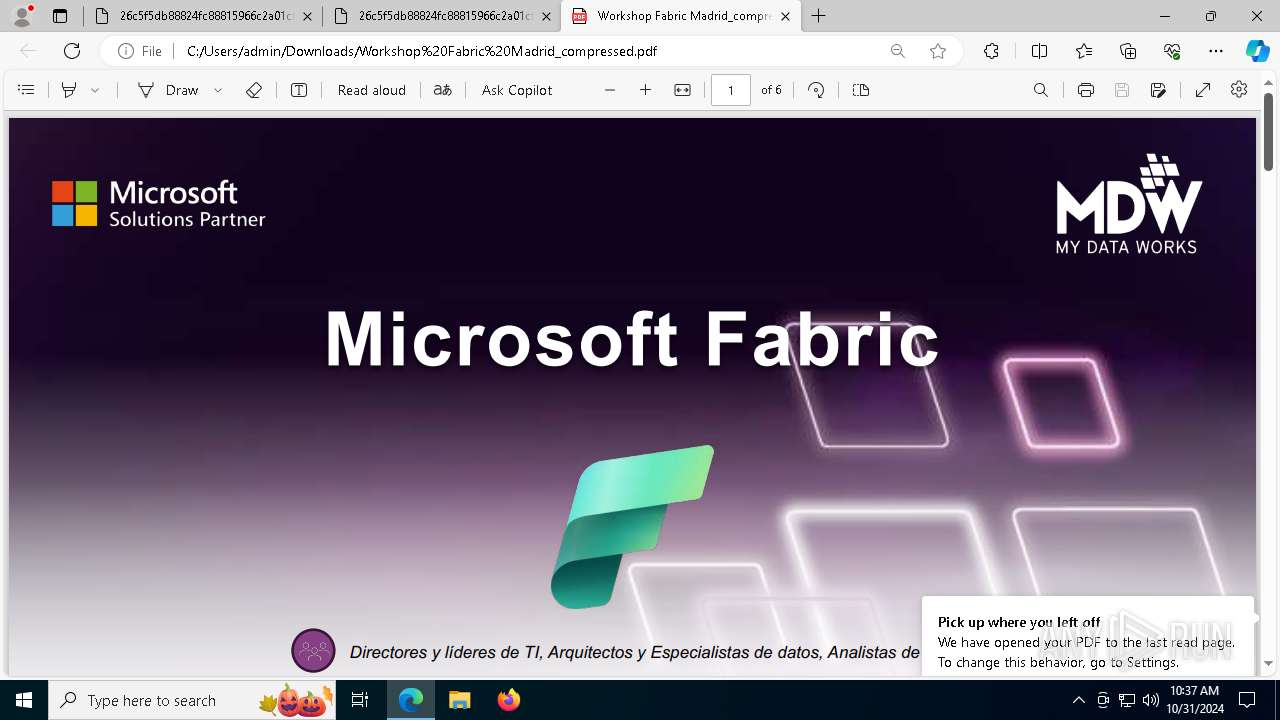Image resolution: width=1280 pixels, height=720 pixels.
Task: Zoom out using the minus button
Action: (x=610, y=90)
